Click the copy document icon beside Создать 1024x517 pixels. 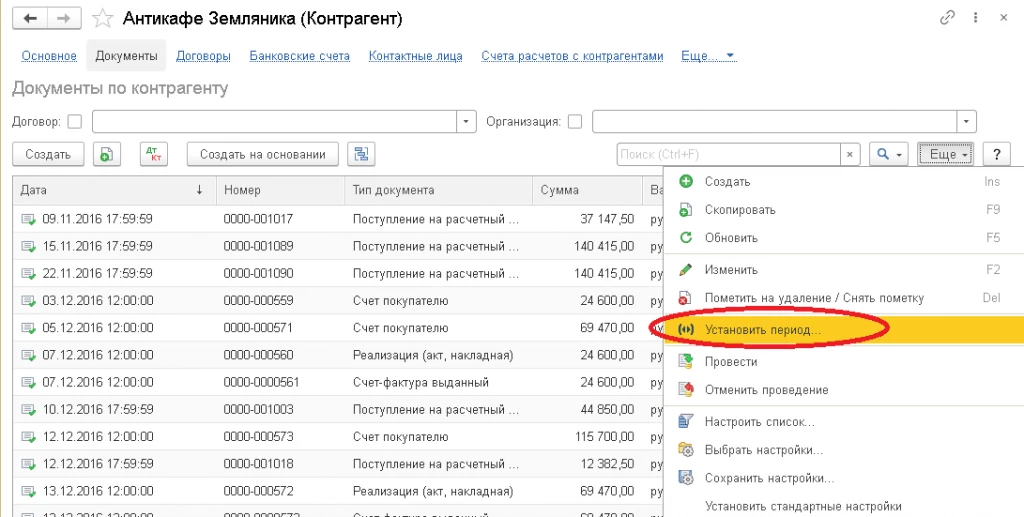click(x=106, y=155)
